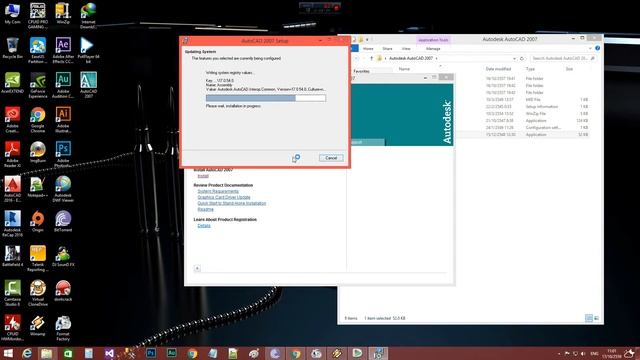The height and width of the screenshot is (360, 640).
Task: Open the Share tab in File Explorer
Action: pos(387,49)
